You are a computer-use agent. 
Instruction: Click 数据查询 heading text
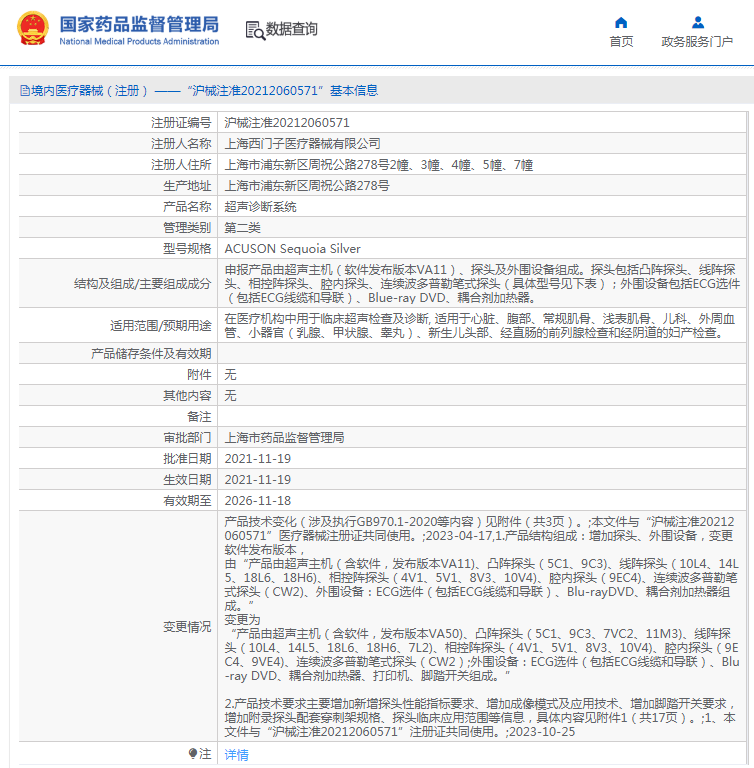tap(292, 29)
